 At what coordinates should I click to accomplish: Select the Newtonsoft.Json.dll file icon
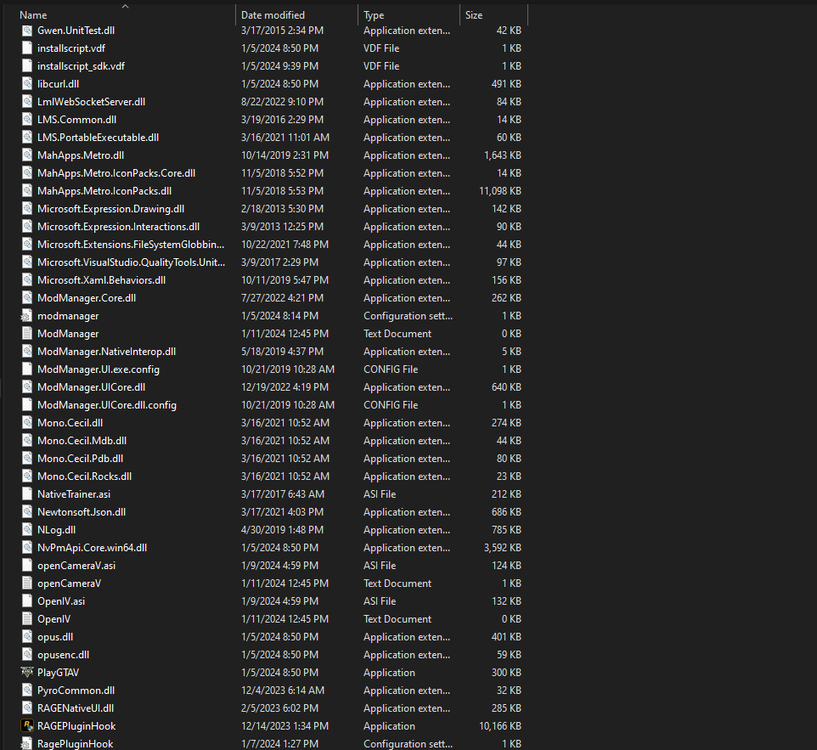click(x=27, y=511)
